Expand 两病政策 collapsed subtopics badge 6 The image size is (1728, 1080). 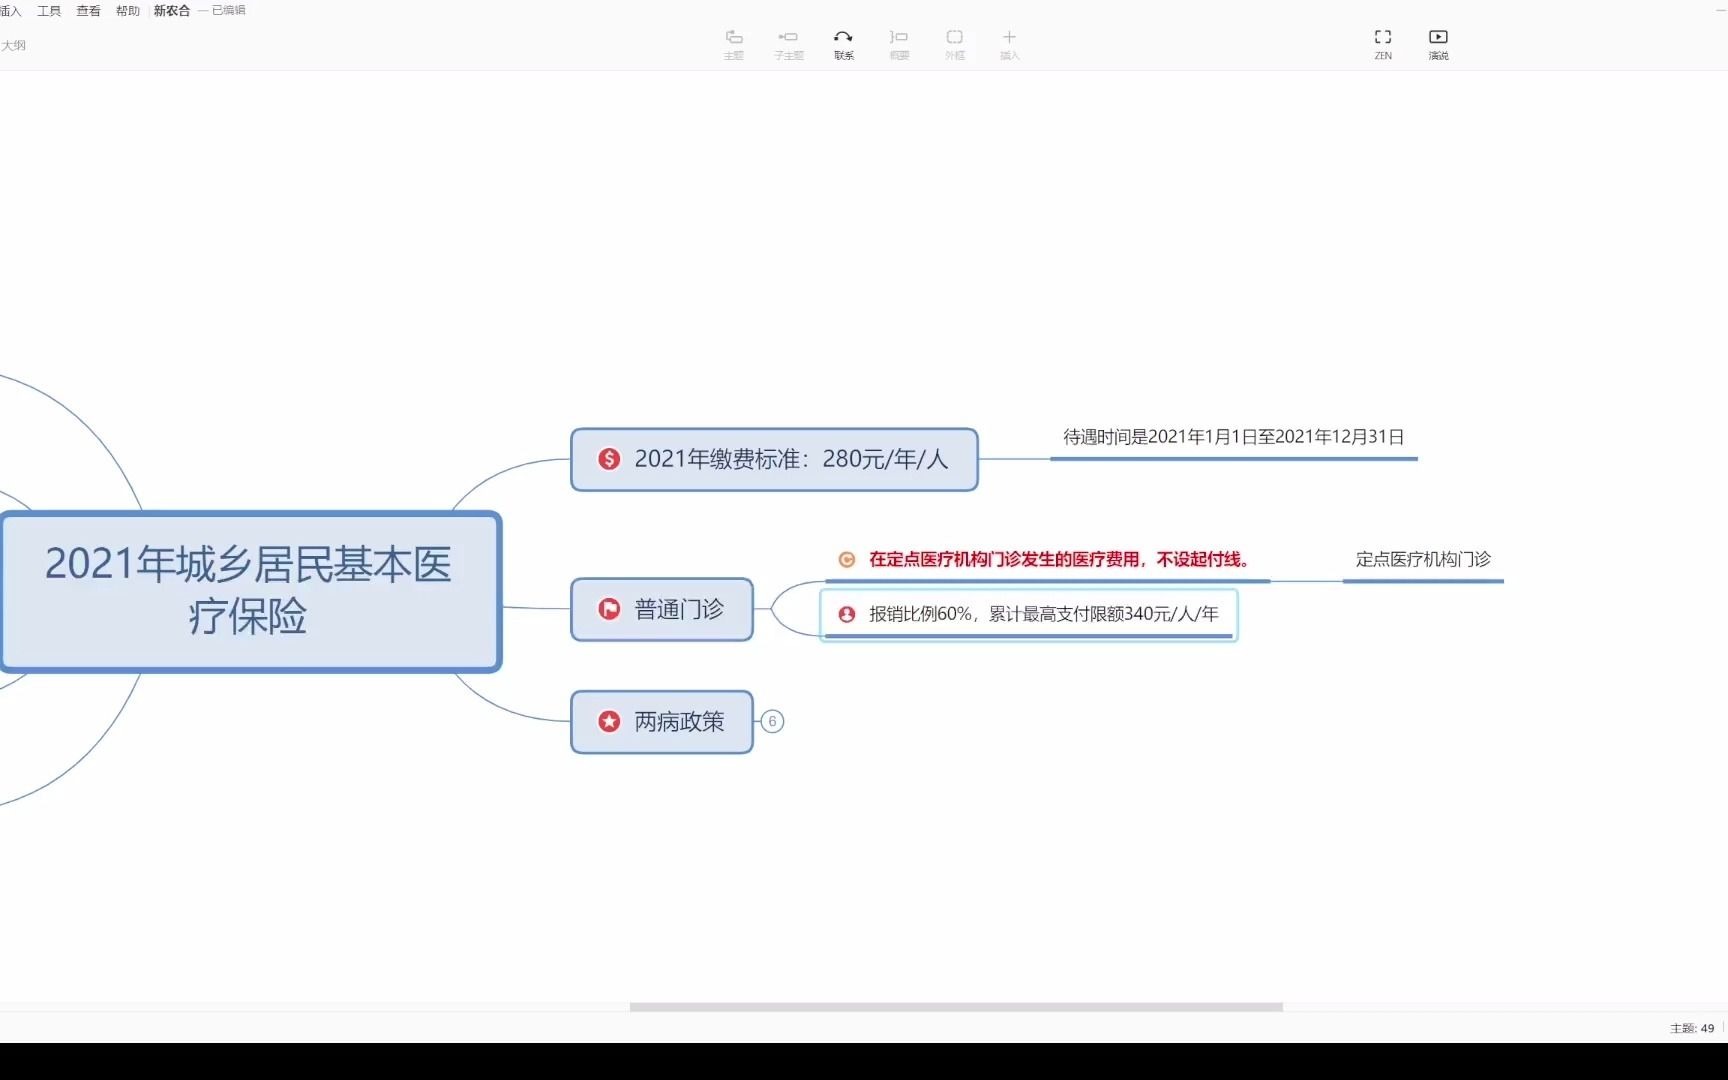772,721
